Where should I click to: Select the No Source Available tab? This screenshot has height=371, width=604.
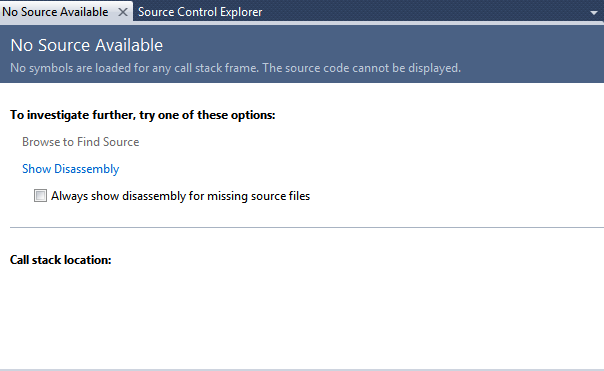coord(55,12)
